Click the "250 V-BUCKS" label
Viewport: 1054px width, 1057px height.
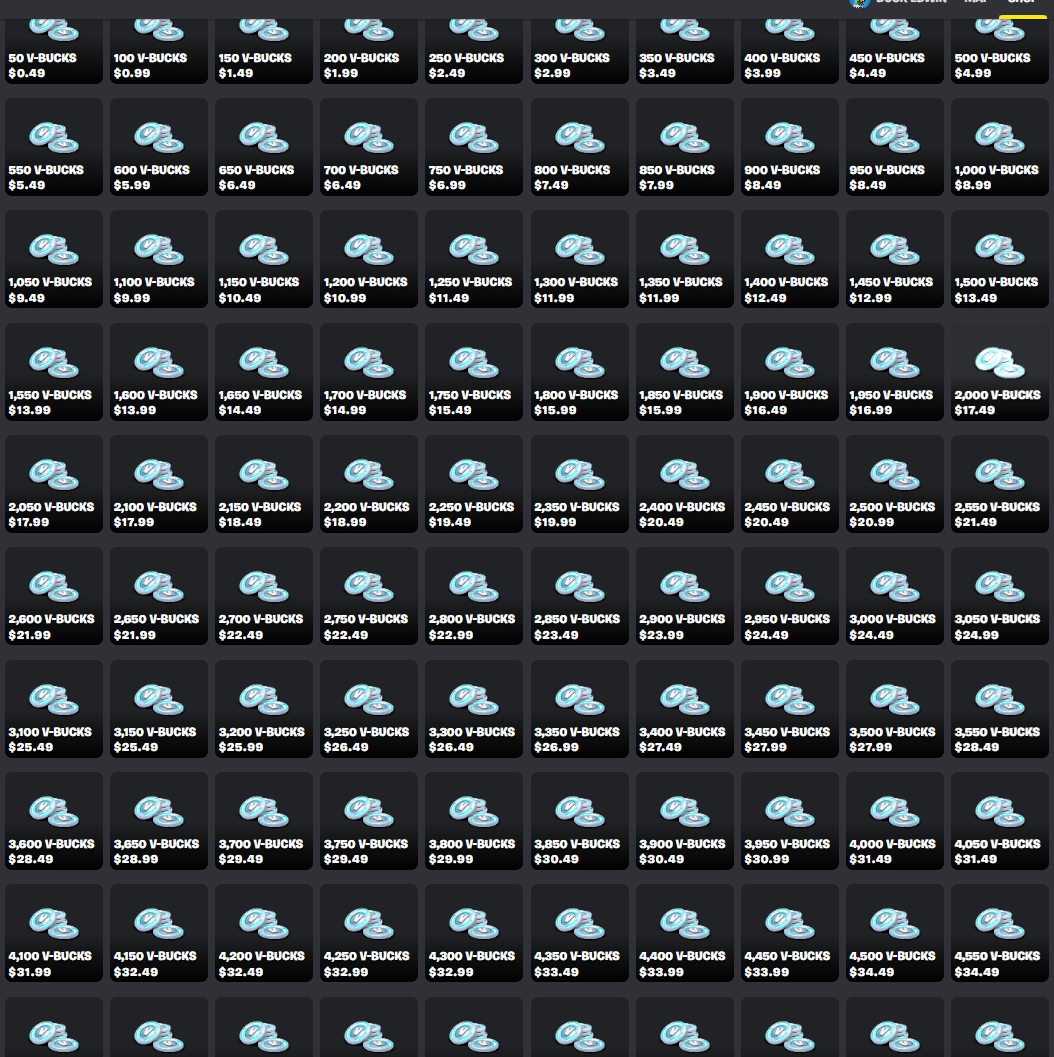click(x=466, y=58)
